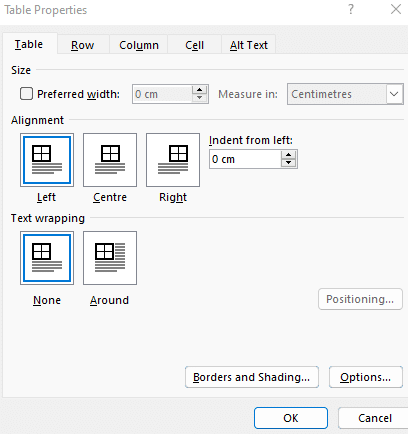Increase preferred width spinner up arrow
The height and width of the screenshot is (434, 408).
199,90
